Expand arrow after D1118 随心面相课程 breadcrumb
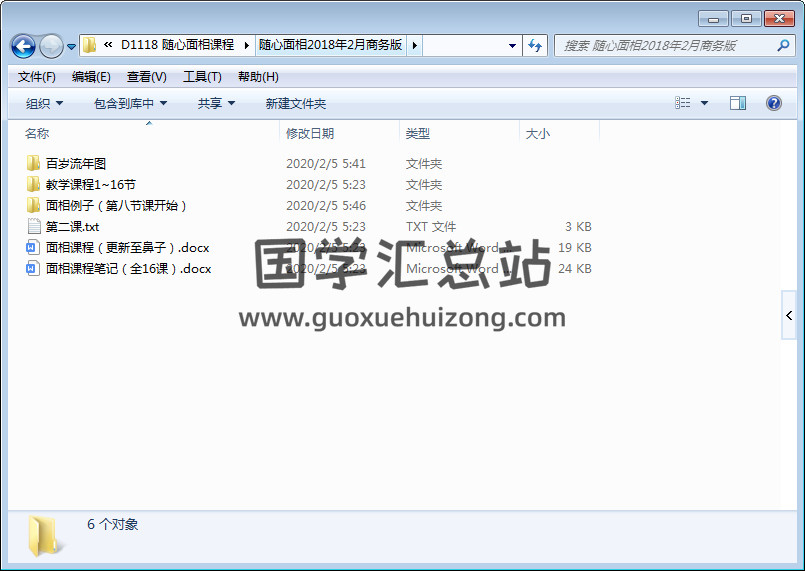Viewport: 805px width, 571px height. pyautogui.click(x=246, y=45)
